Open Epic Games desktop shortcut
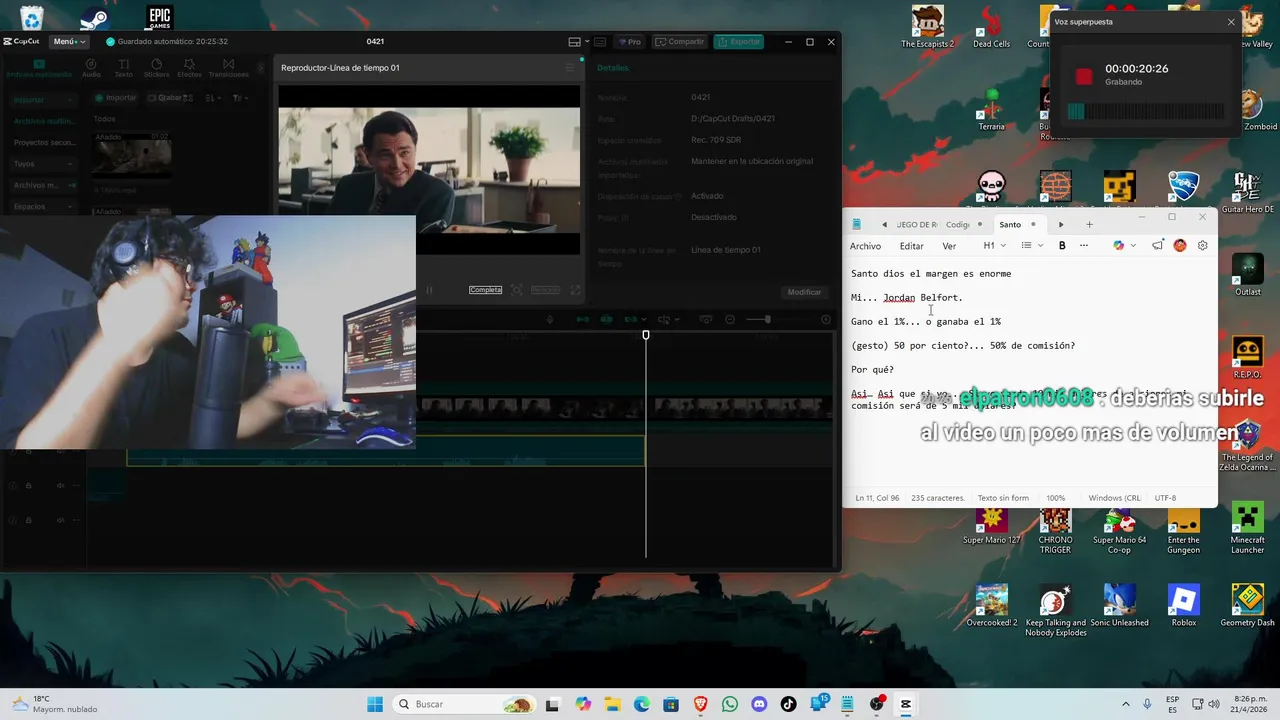Image resolution: width=1280 pixels, height=720 pixels. coord(159,16)
